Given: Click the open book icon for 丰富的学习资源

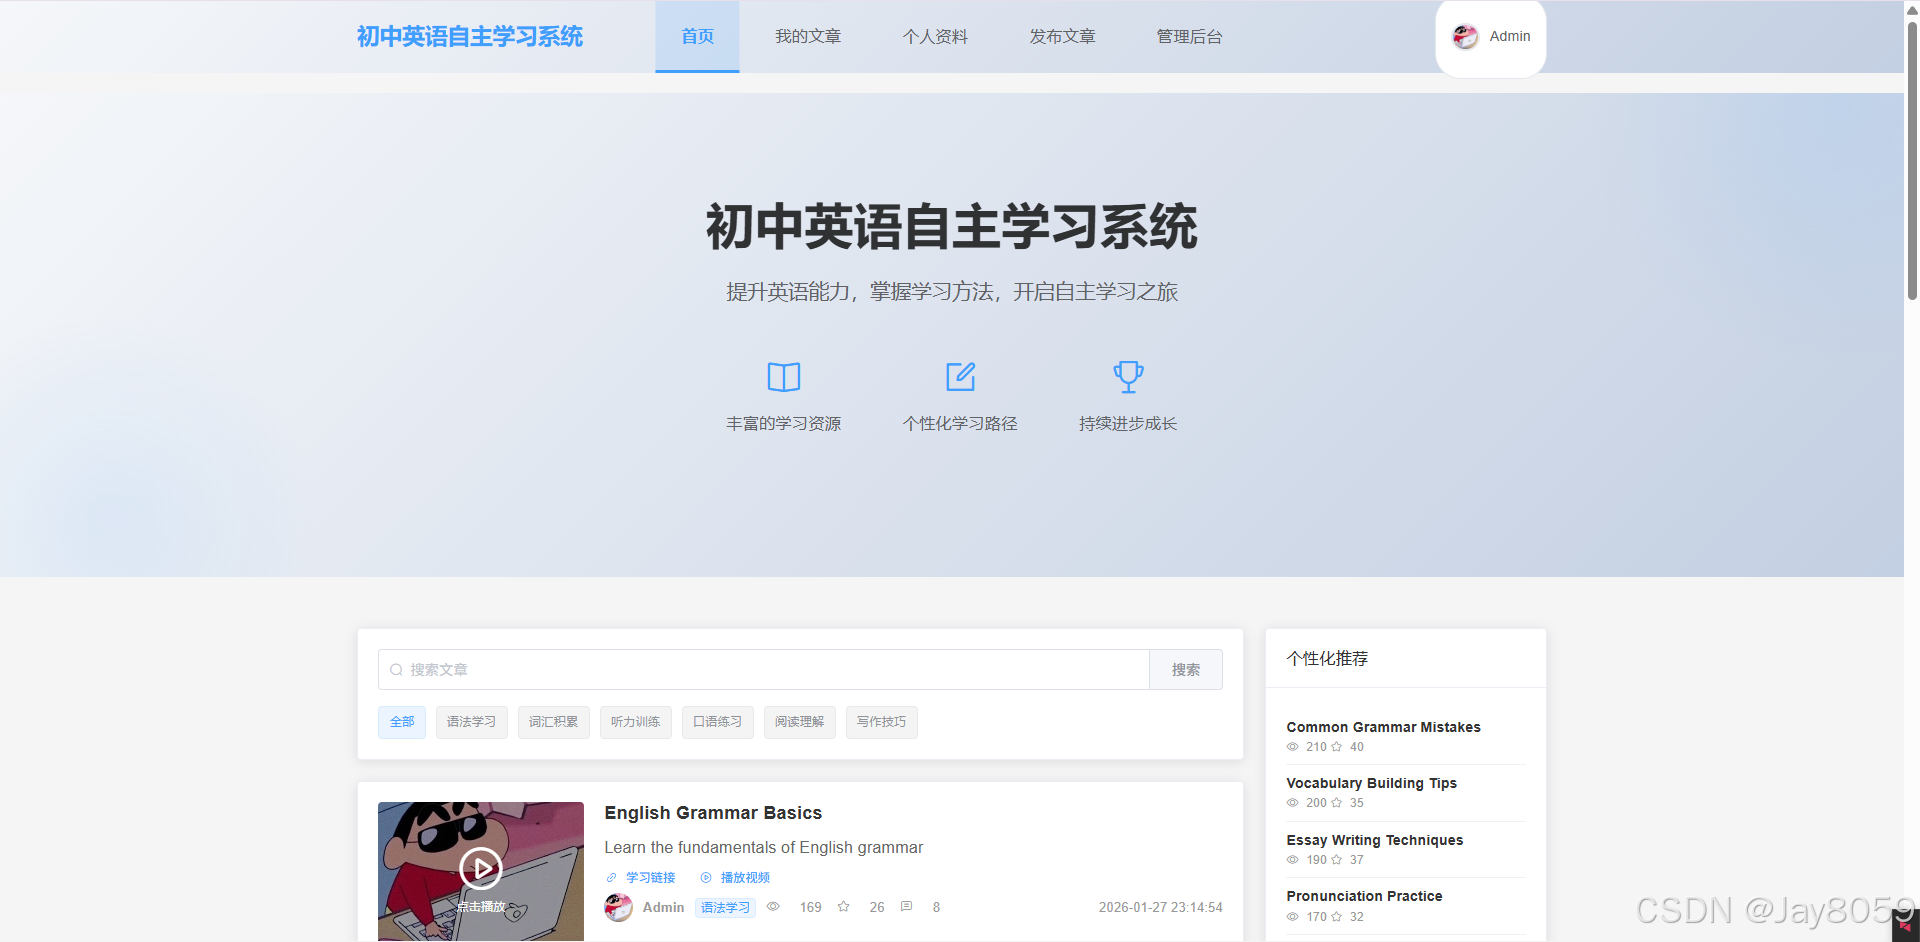Looking at the screenshot, I should [784, 377].
